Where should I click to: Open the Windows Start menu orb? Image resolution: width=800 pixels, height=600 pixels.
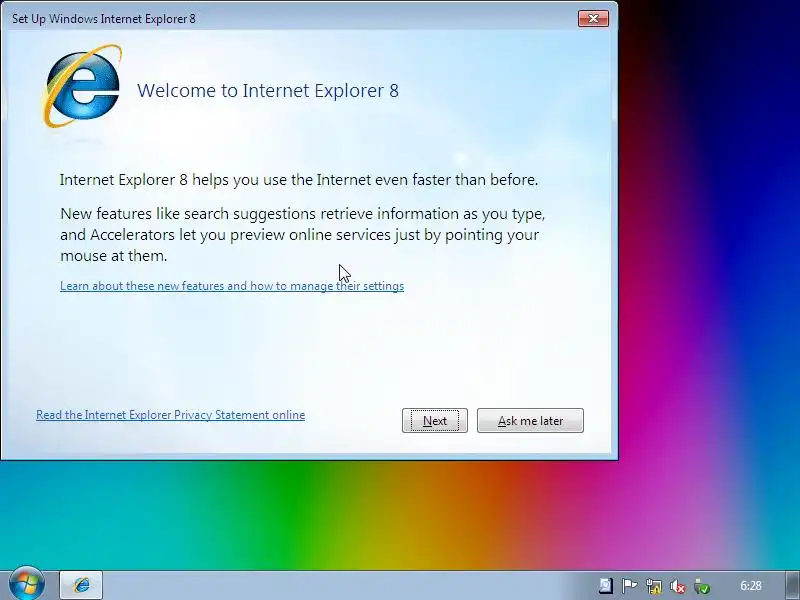[x=27, y=584]
